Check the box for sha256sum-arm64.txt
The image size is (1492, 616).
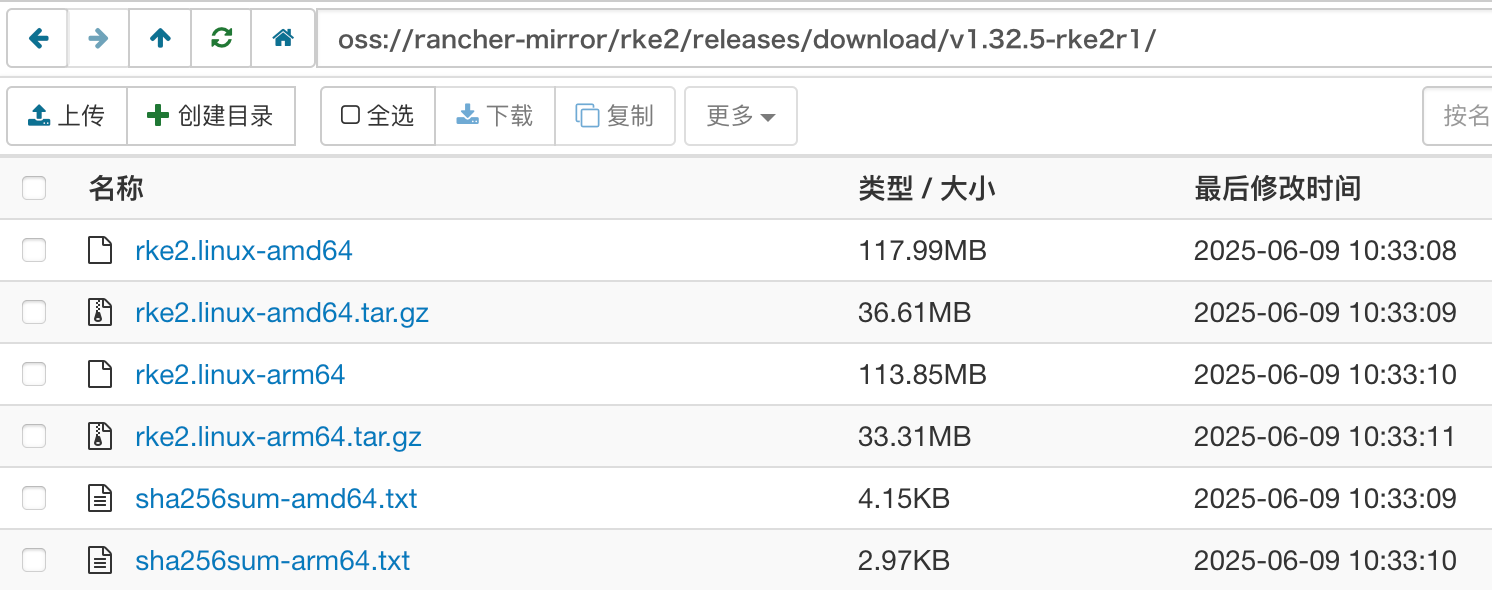[x=34, y=560]
